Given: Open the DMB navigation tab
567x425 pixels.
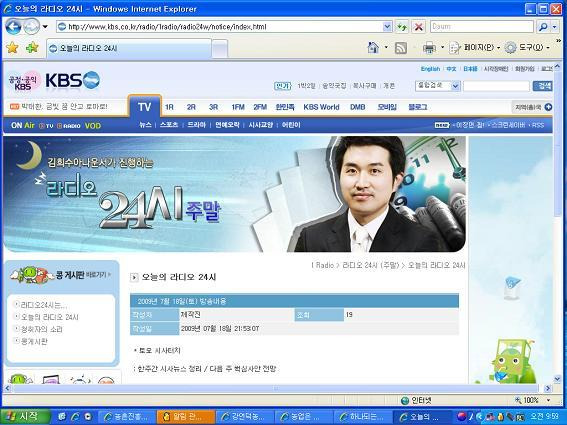Looking at the screenshot, I should point(358,107).
